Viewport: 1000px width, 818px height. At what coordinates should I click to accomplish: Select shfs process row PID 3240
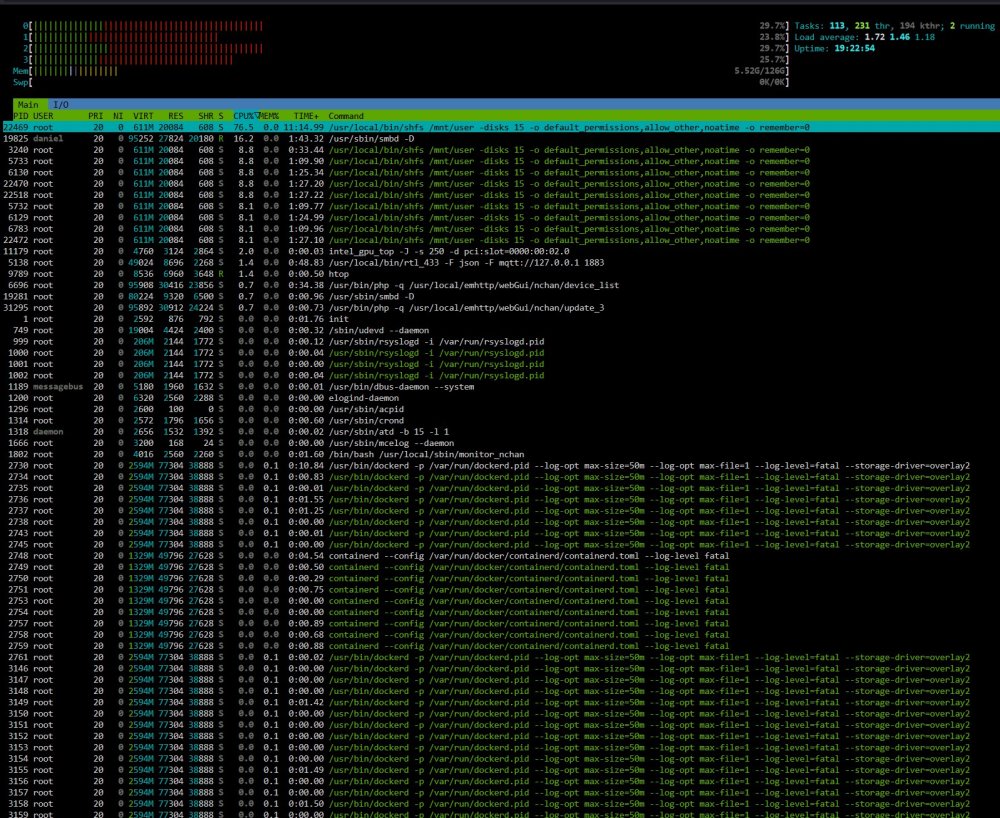[x=500, y=150]
